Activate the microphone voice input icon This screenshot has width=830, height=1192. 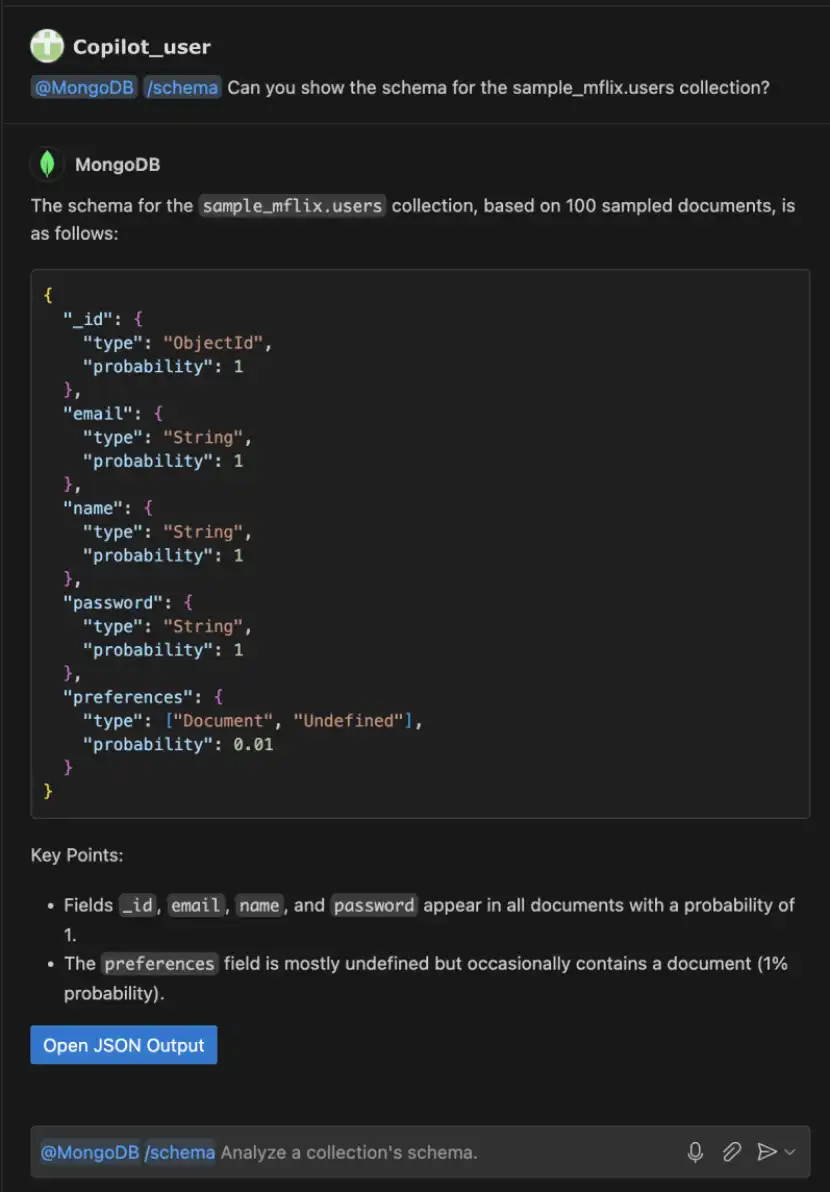click(695, 1152)
